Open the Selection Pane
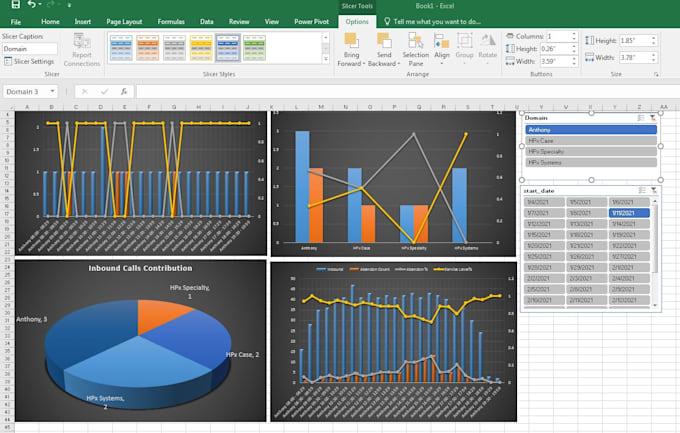Viewport: 680px width, 433px height. click(415, 50)
